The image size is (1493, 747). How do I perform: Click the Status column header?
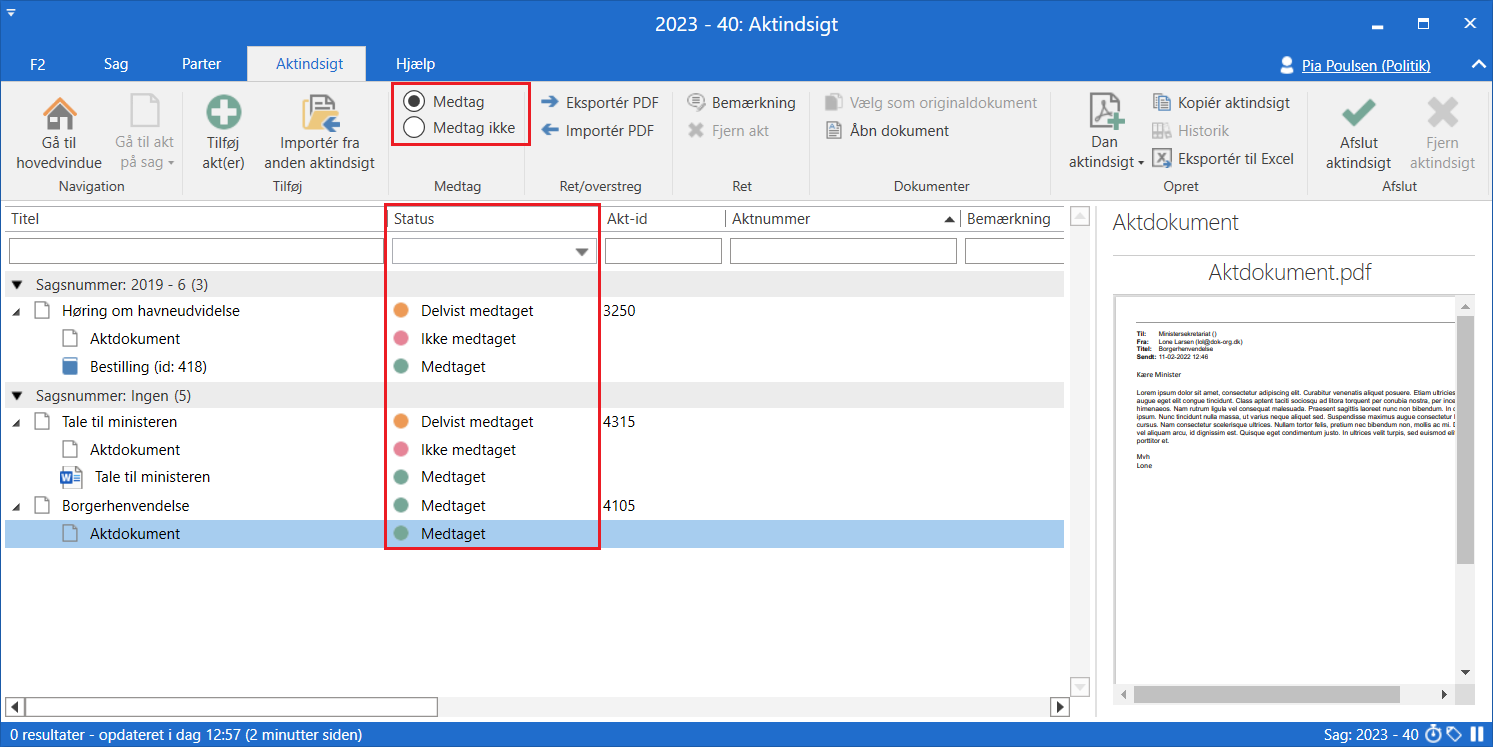495,219
